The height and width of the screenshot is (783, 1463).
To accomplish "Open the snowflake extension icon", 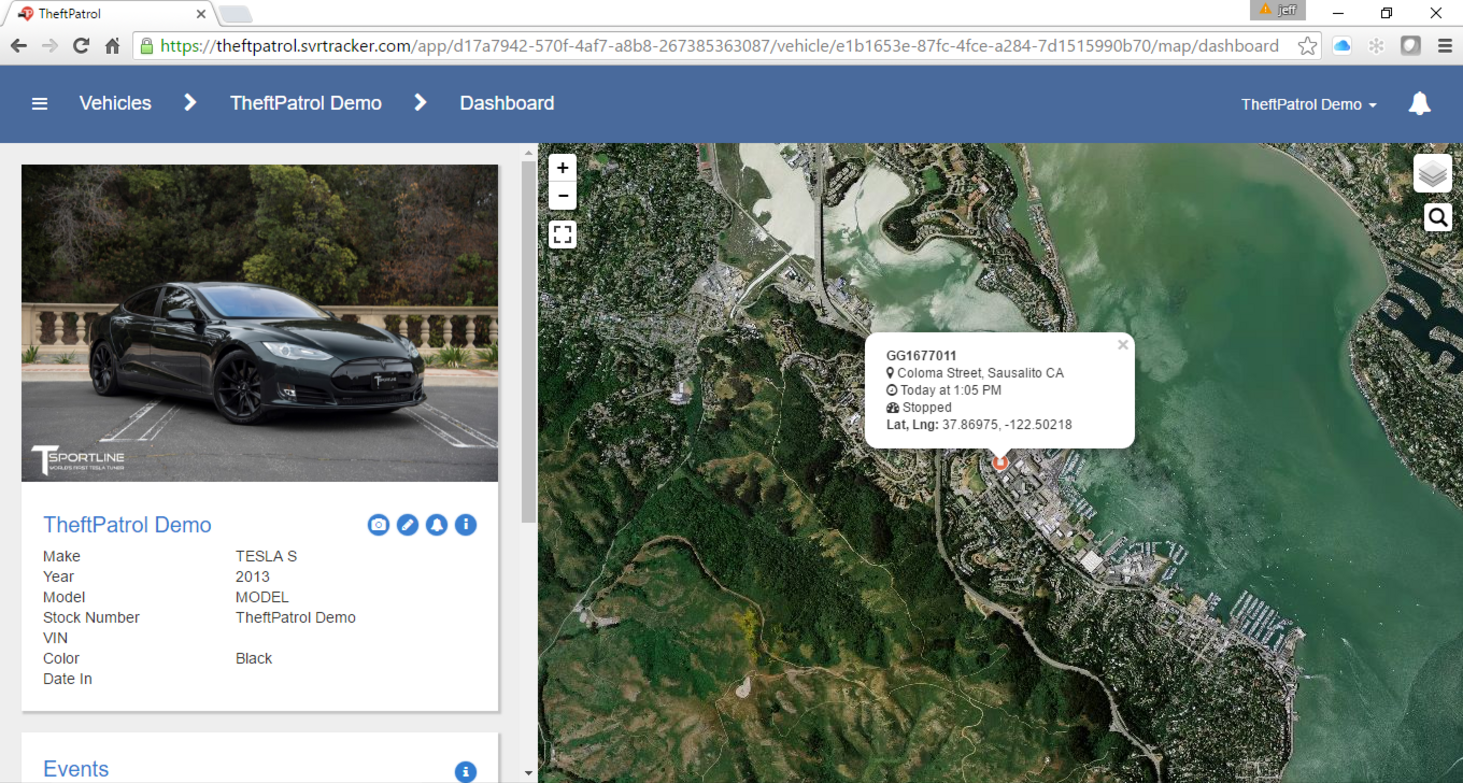I will 1376,46.
